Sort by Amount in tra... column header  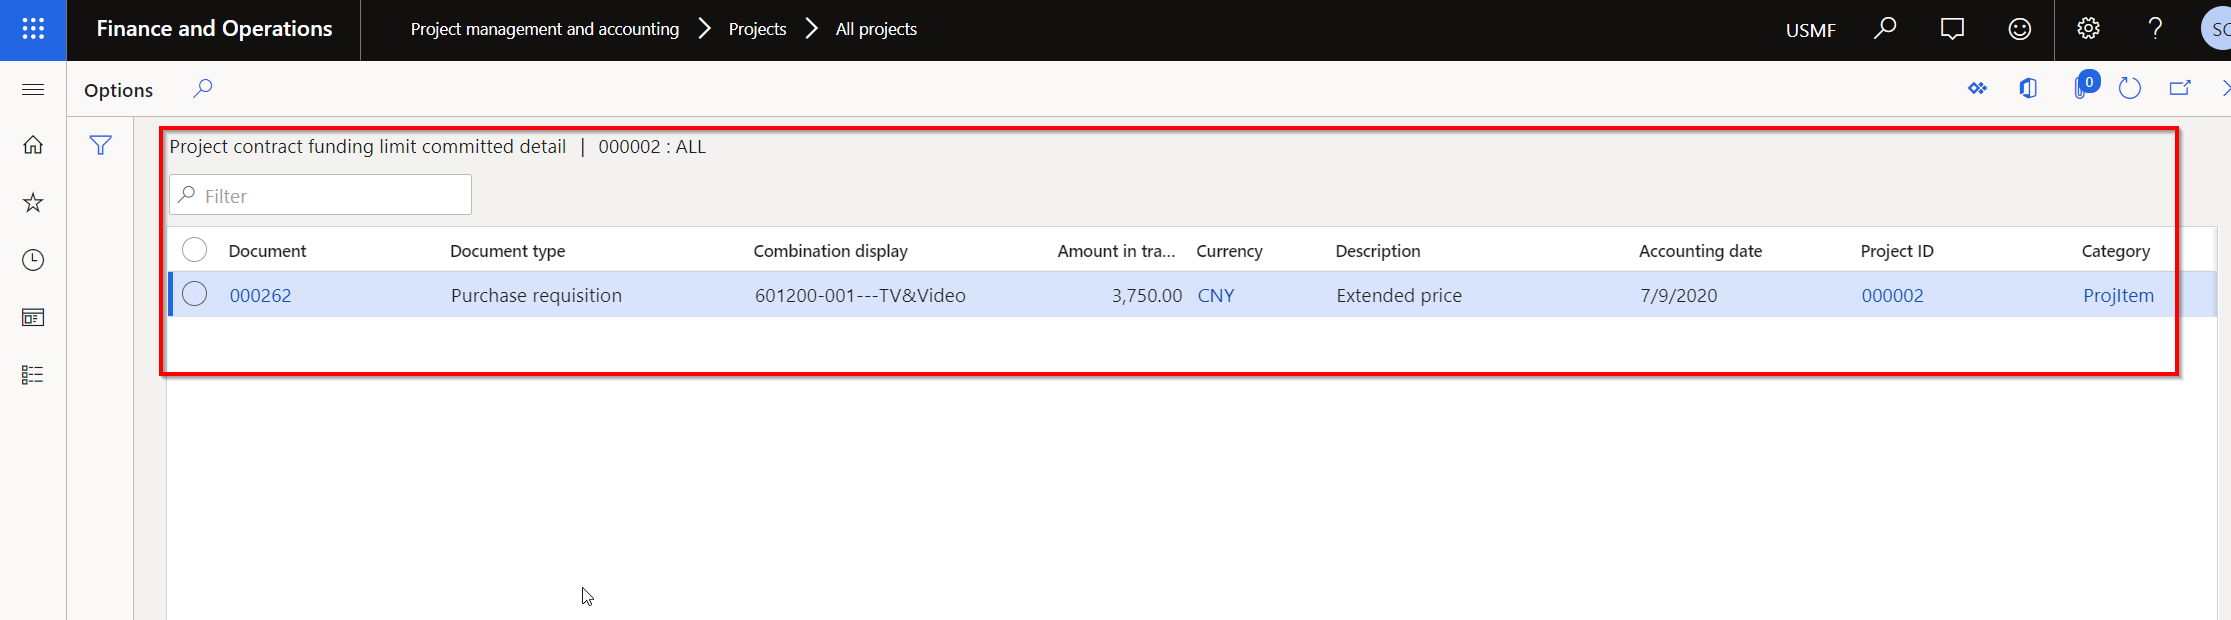pyautogui.click(x=1116, y=251)
